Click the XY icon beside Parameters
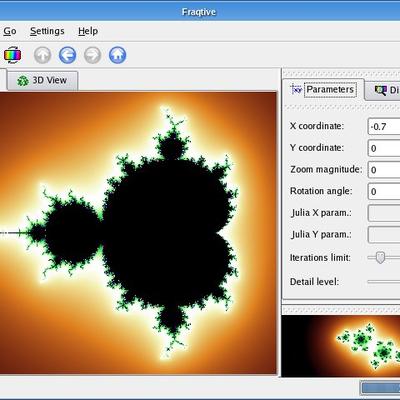Screen dimensions: 400x400 pyautogui.click(x=296, y=89)
